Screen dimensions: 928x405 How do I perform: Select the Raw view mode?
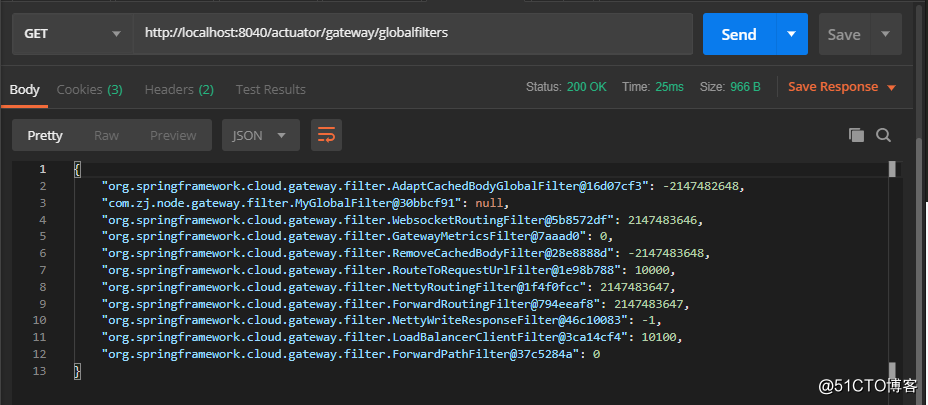pos(107,136)
